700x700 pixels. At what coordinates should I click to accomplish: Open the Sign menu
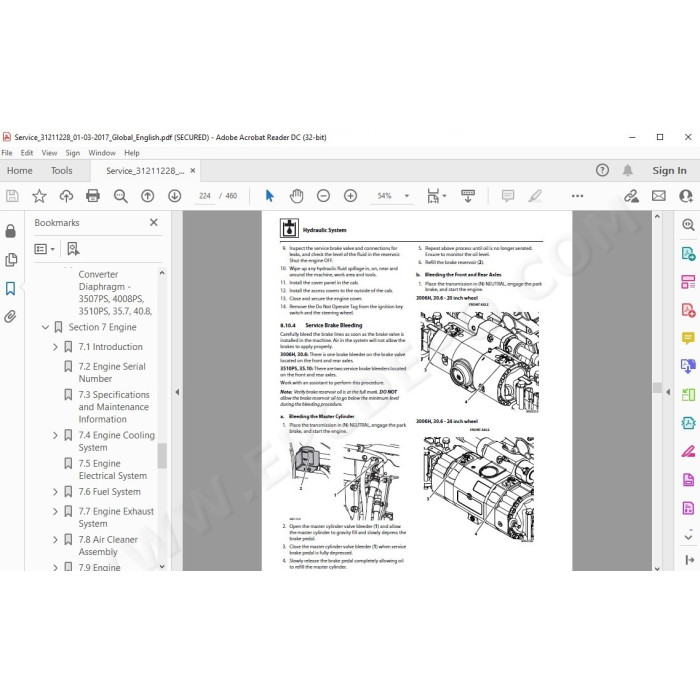point(72,153)
